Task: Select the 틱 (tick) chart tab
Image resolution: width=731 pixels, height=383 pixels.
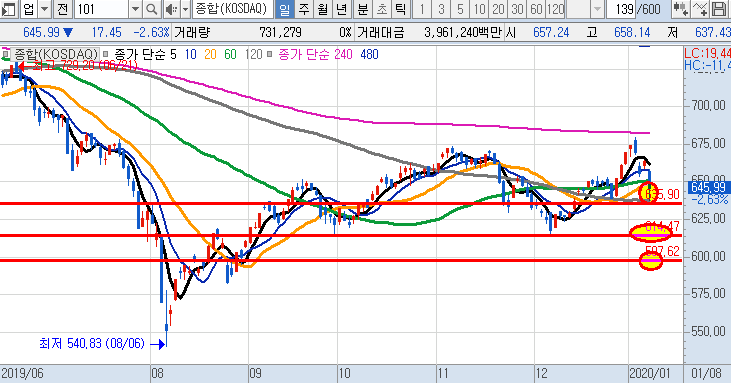Action: click(400, 9)
